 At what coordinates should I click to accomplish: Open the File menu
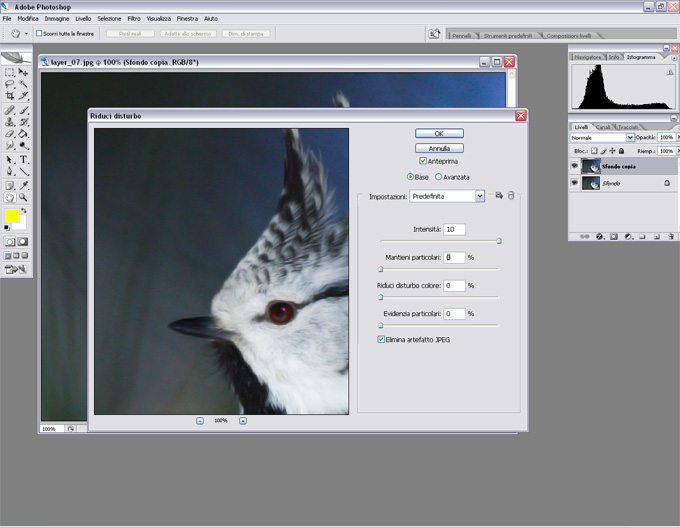pos(7,19)
